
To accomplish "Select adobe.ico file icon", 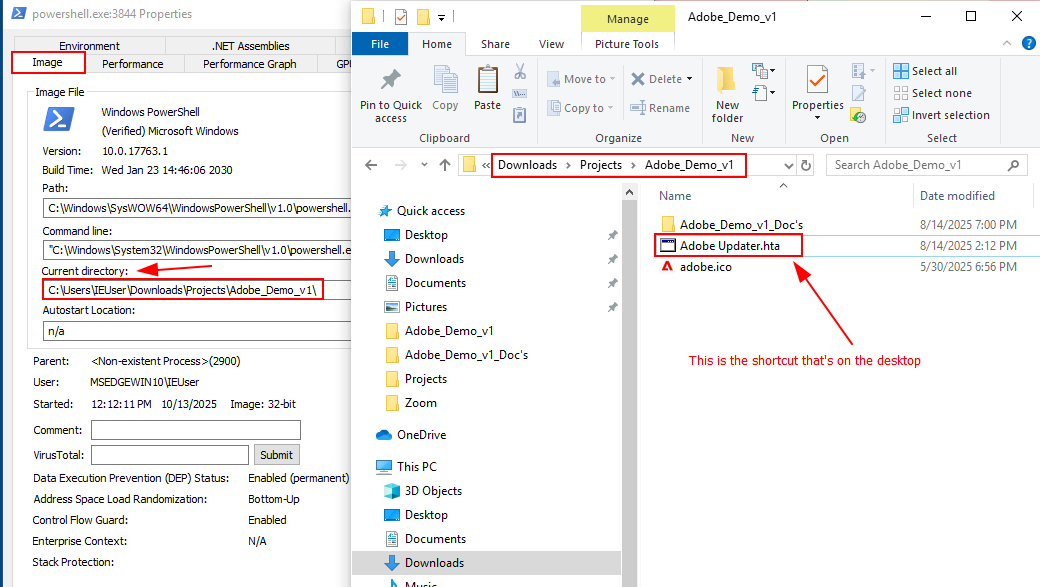I will tap(668, 267).
